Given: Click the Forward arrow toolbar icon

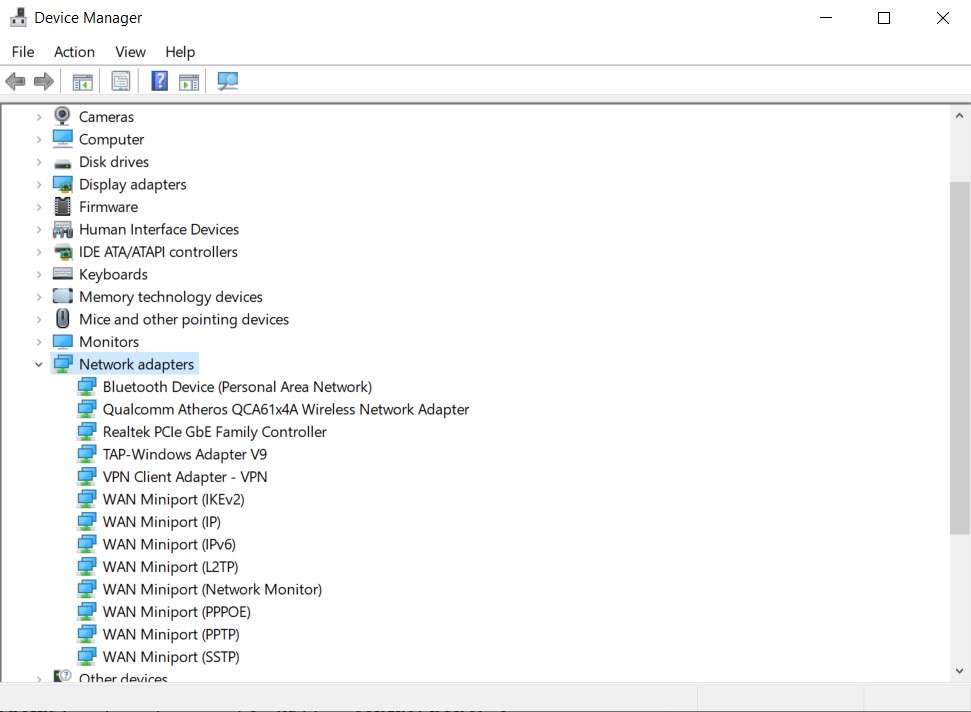Looking at the screenshot, I should pos(43,81).
